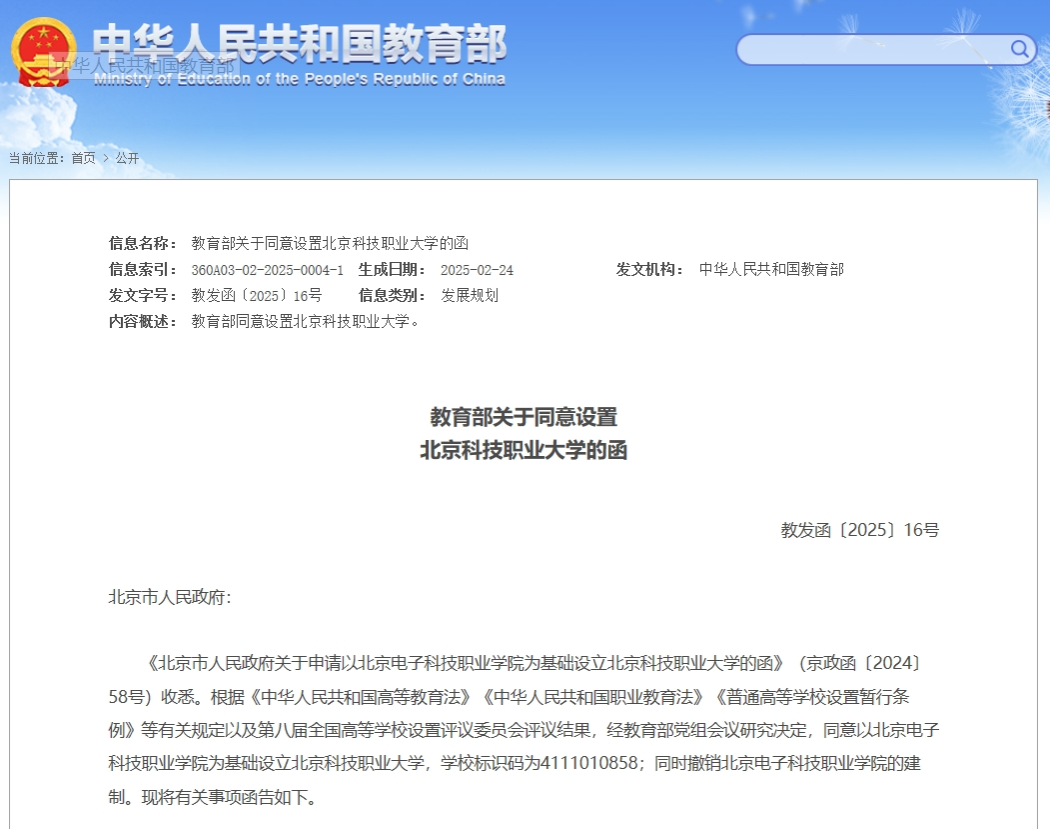Click the magnifier search icon
The image size is (1050, 829).
[1019, 49]
